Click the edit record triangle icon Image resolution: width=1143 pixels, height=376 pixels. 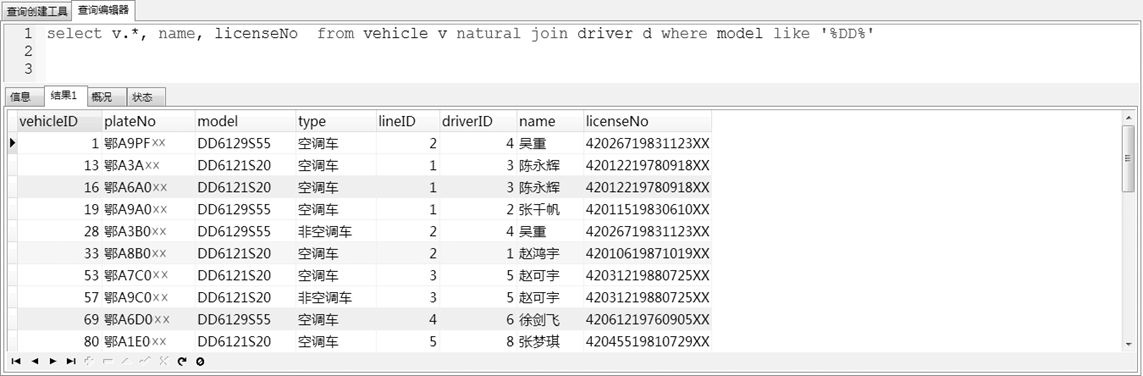(x=126, y=361)
